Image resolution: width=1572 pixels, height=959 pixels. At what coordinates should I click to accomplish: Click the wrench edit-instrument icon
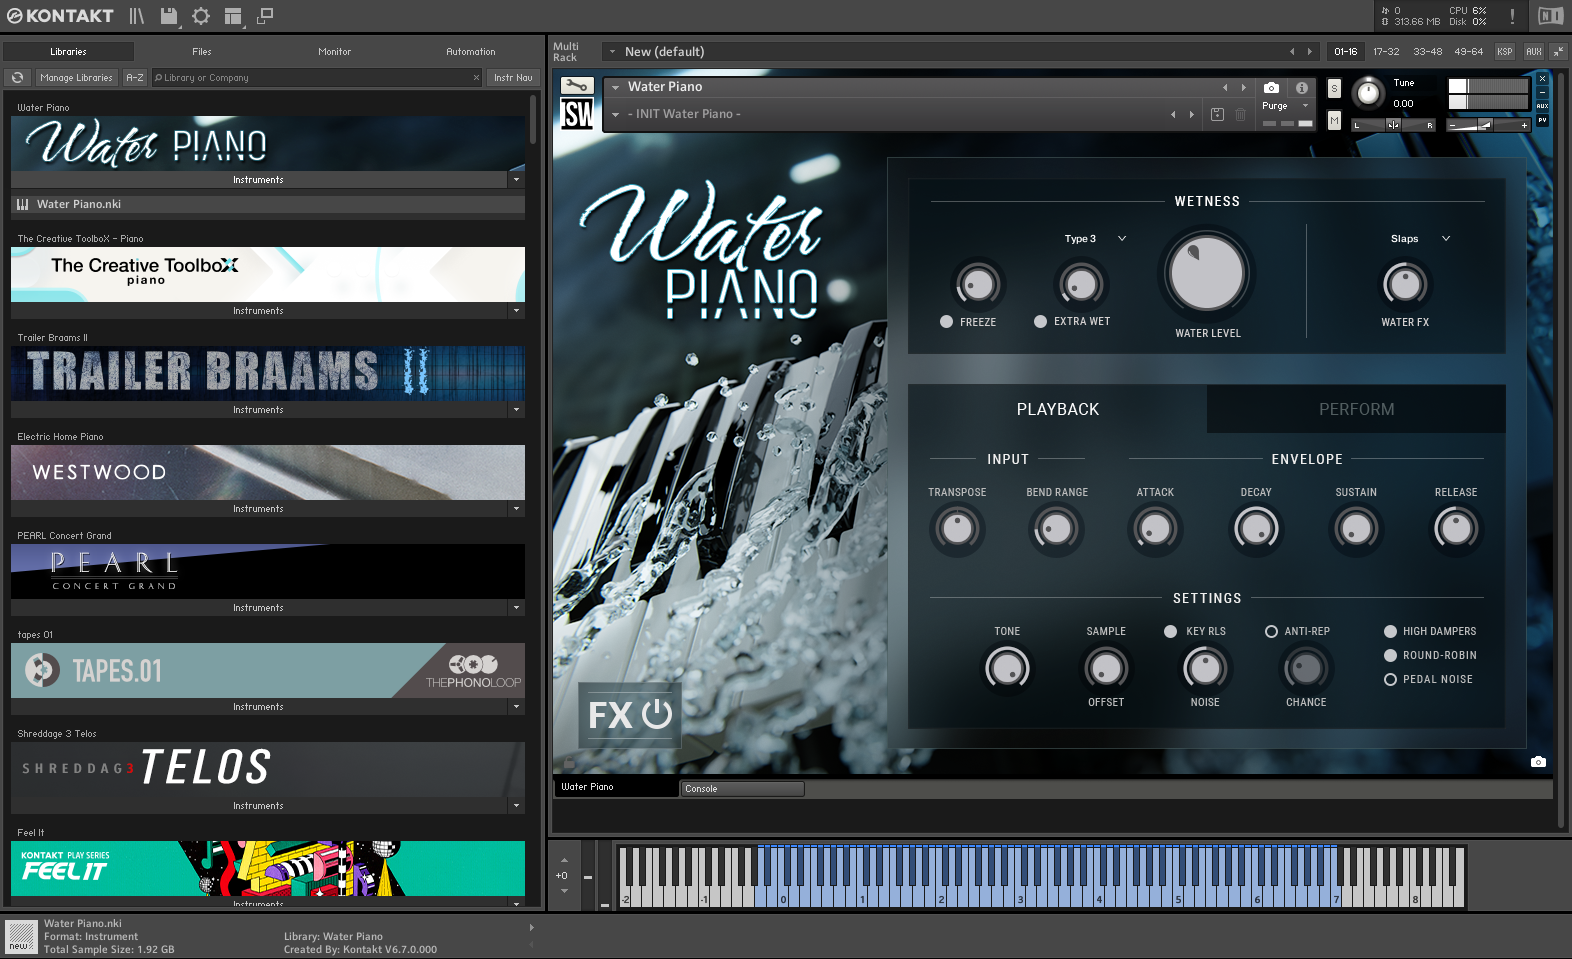click(x=576, y=86)
